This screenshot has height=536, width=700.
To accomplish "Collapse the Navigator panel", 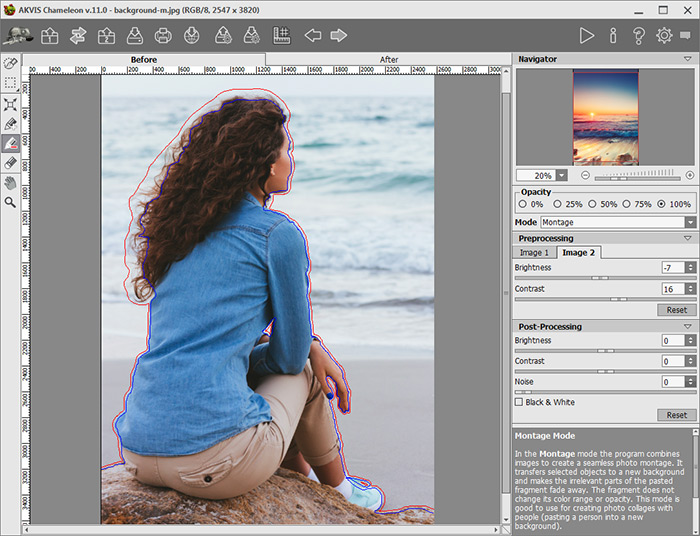I will [688, 59].
